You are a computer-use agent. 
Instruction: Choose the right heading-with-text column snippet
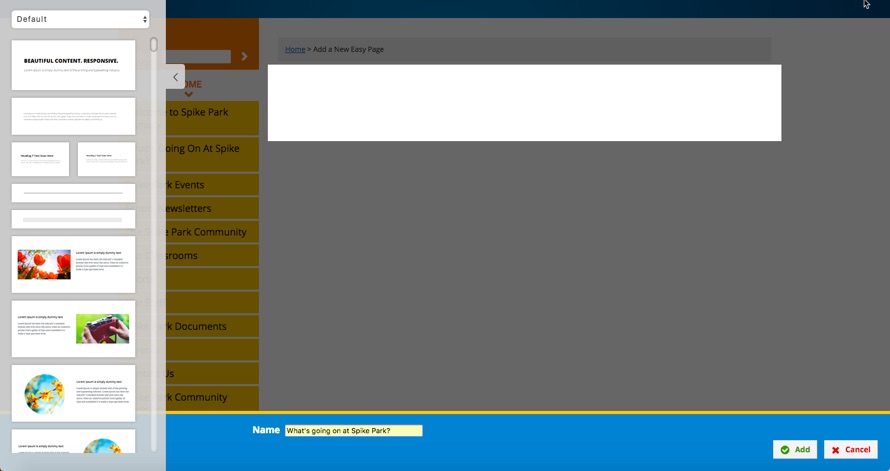(106, 159)
